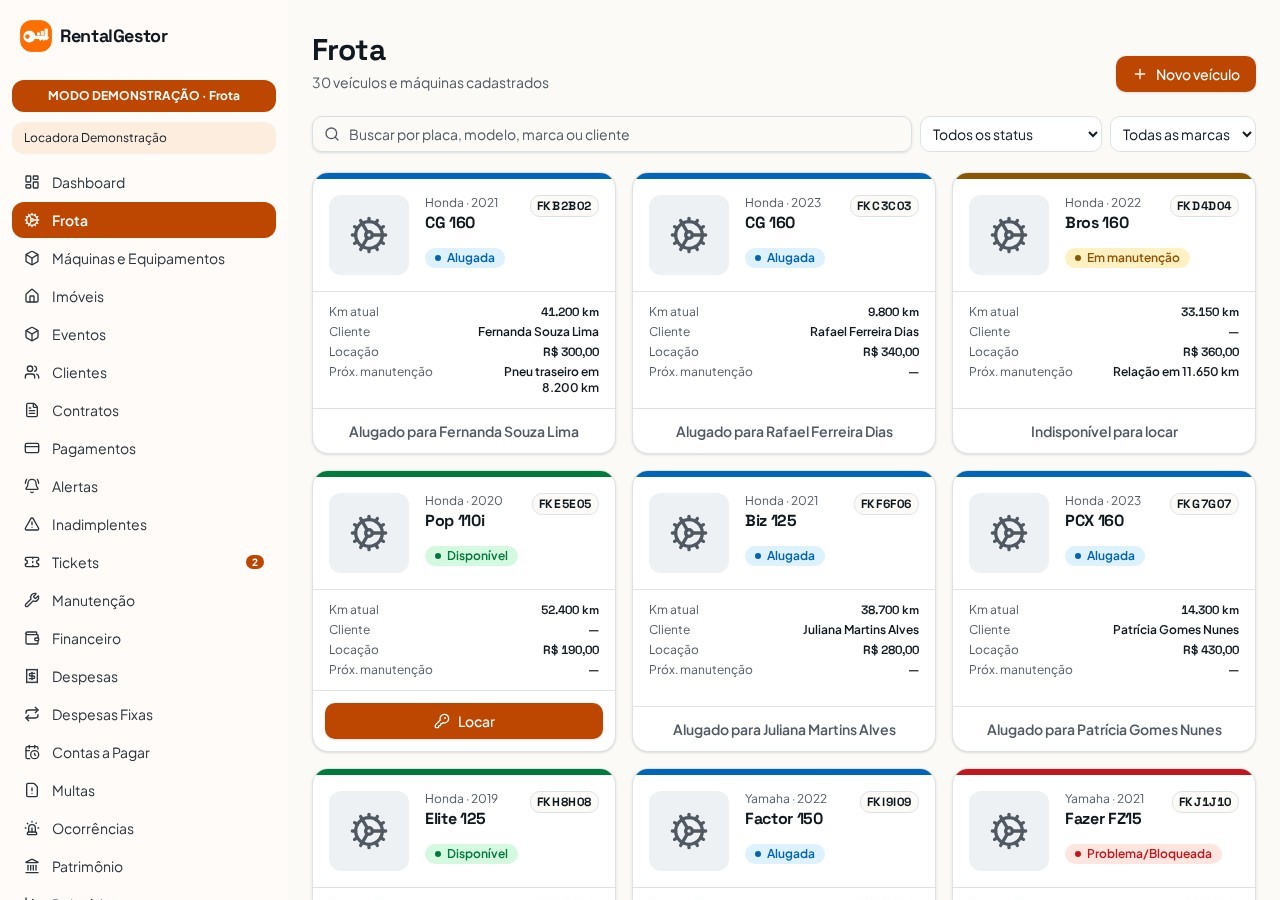Click the Ocorrências siren icon
This screenshot has width=1280, height=900.
point(32,828)
